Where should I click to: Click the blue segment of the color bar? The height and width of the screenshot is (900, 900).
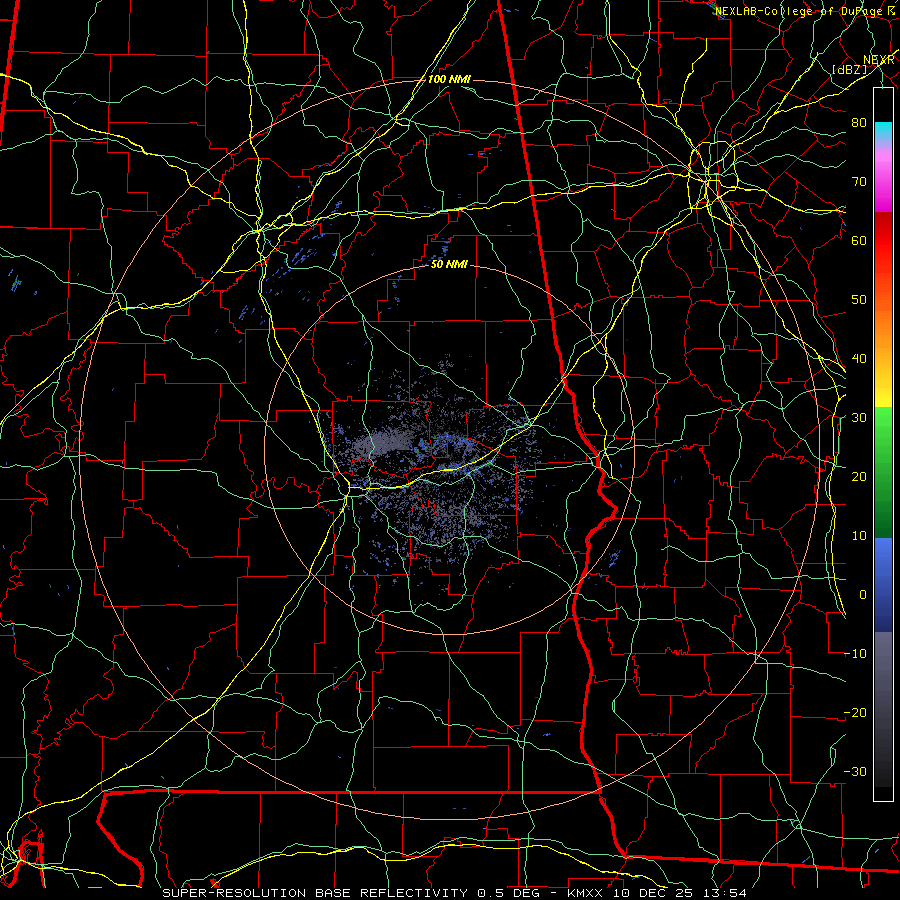pyautogui.click(x=883, y=584)
